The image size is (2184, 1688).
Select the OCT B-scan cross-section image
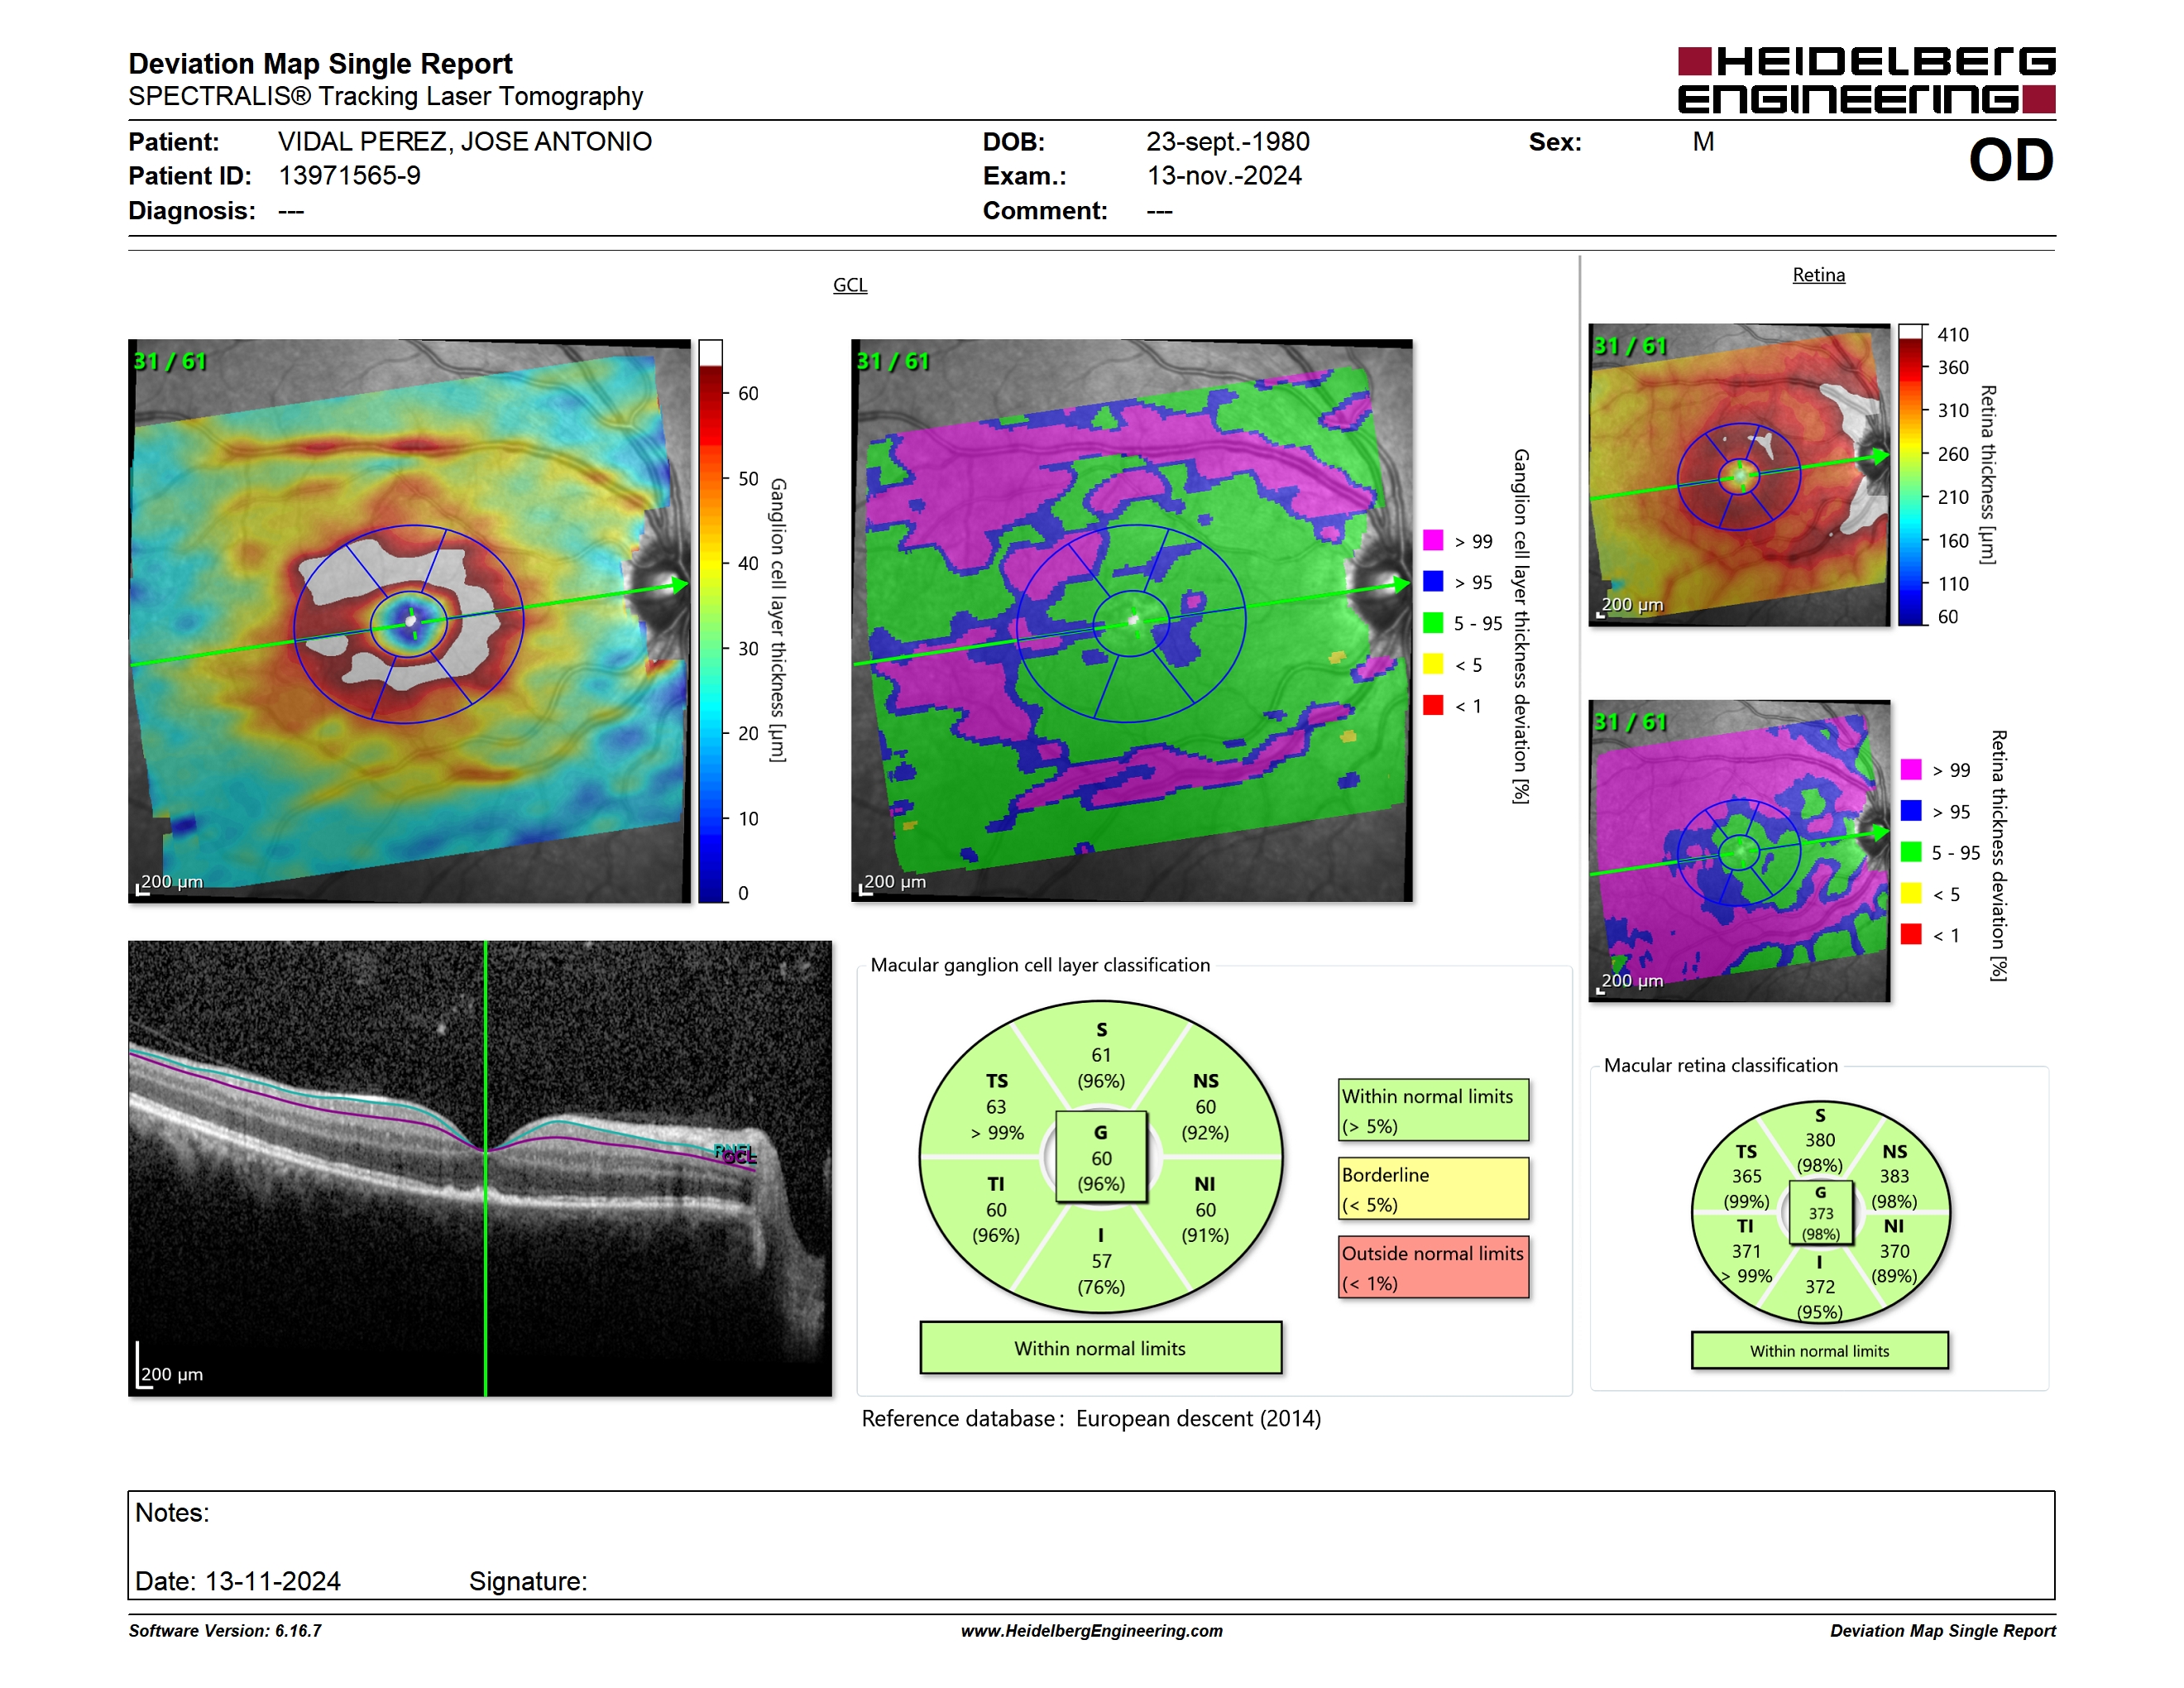click(x=480, y=1168)
